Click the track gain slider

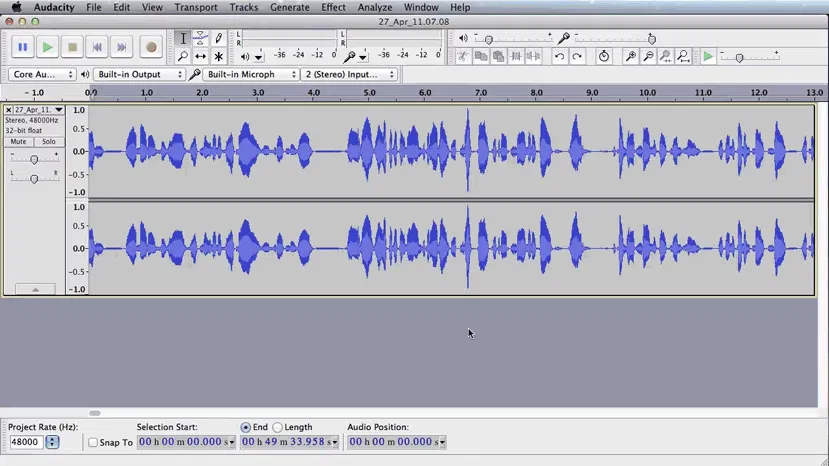(34, 159)
